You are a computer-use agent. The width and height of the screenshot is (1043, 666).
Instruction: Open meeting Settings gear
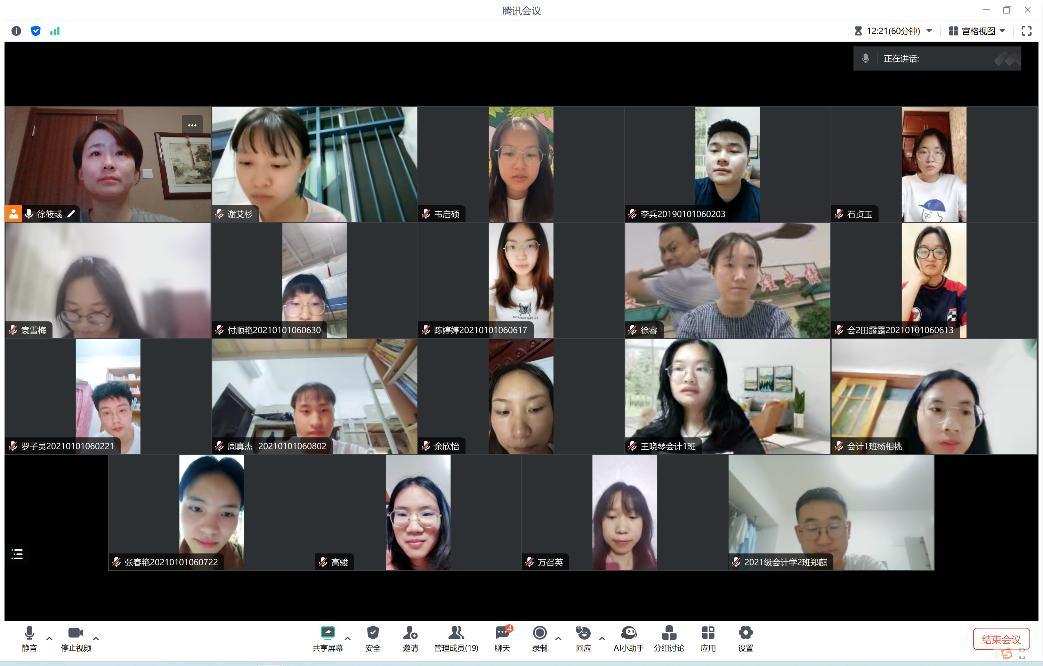(745, 637)
